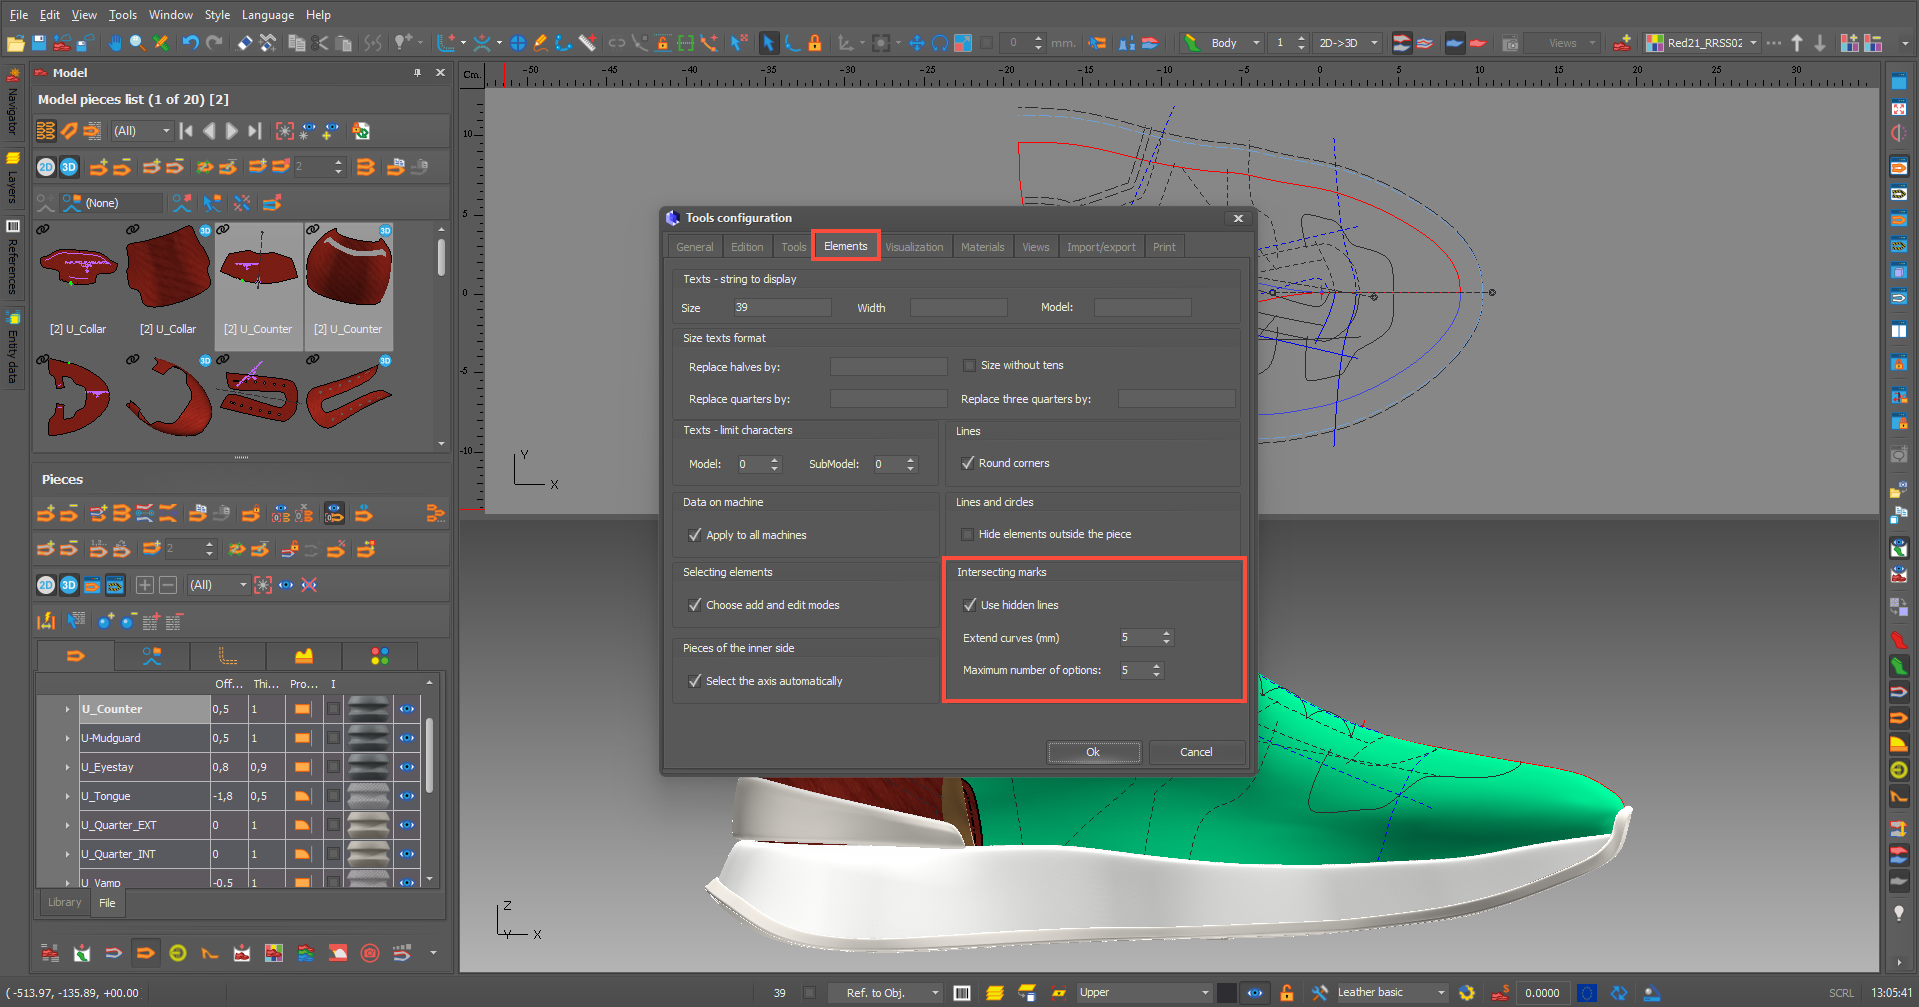Select the Pan hand tool

[115, 43]
